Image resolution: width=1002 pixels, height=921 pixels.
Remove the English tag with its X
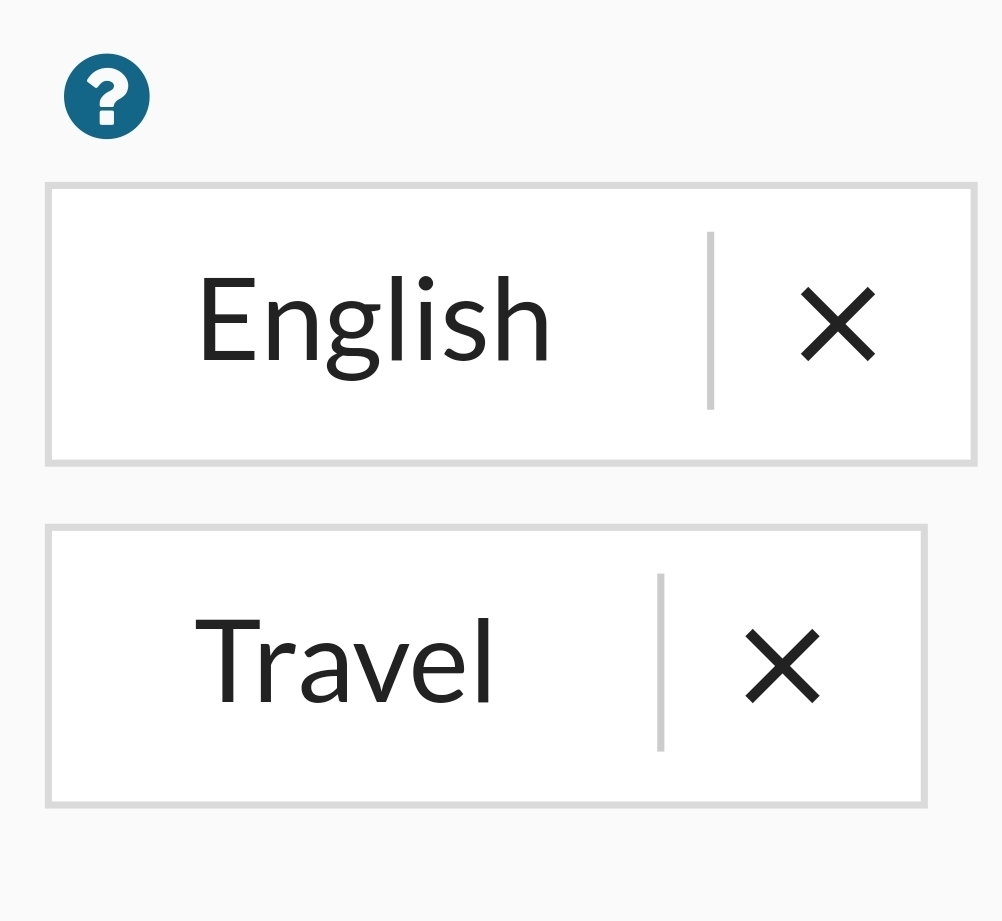pos(838,324)
